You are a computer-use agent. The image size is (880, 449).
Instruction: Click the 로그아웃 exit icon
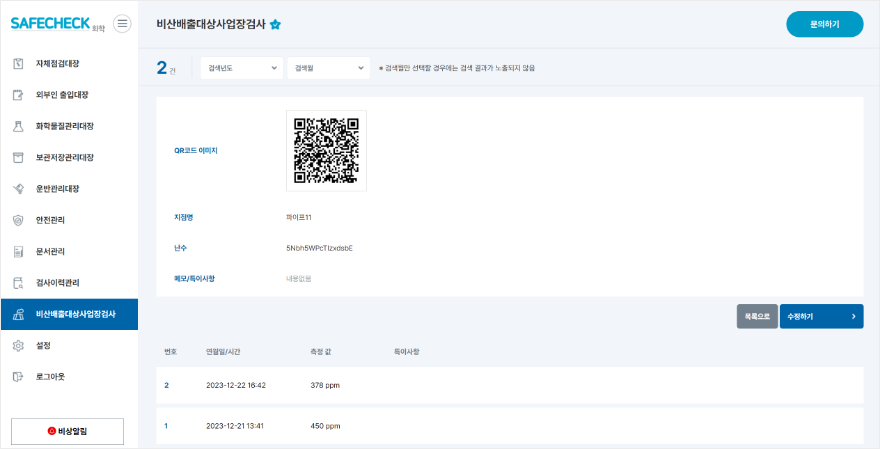(18, 377)
